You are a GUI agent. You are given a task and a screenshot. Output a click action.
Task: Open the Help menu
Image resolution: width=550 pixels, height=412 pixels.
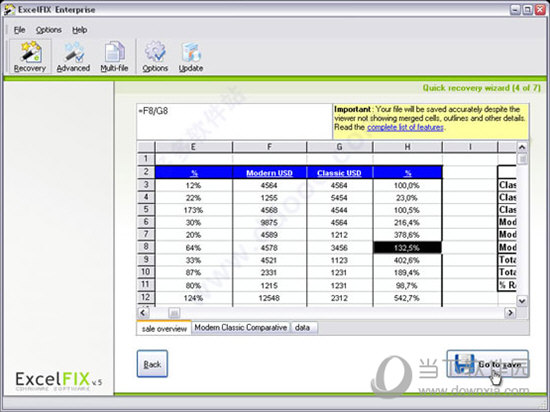(x=80, y=30)
